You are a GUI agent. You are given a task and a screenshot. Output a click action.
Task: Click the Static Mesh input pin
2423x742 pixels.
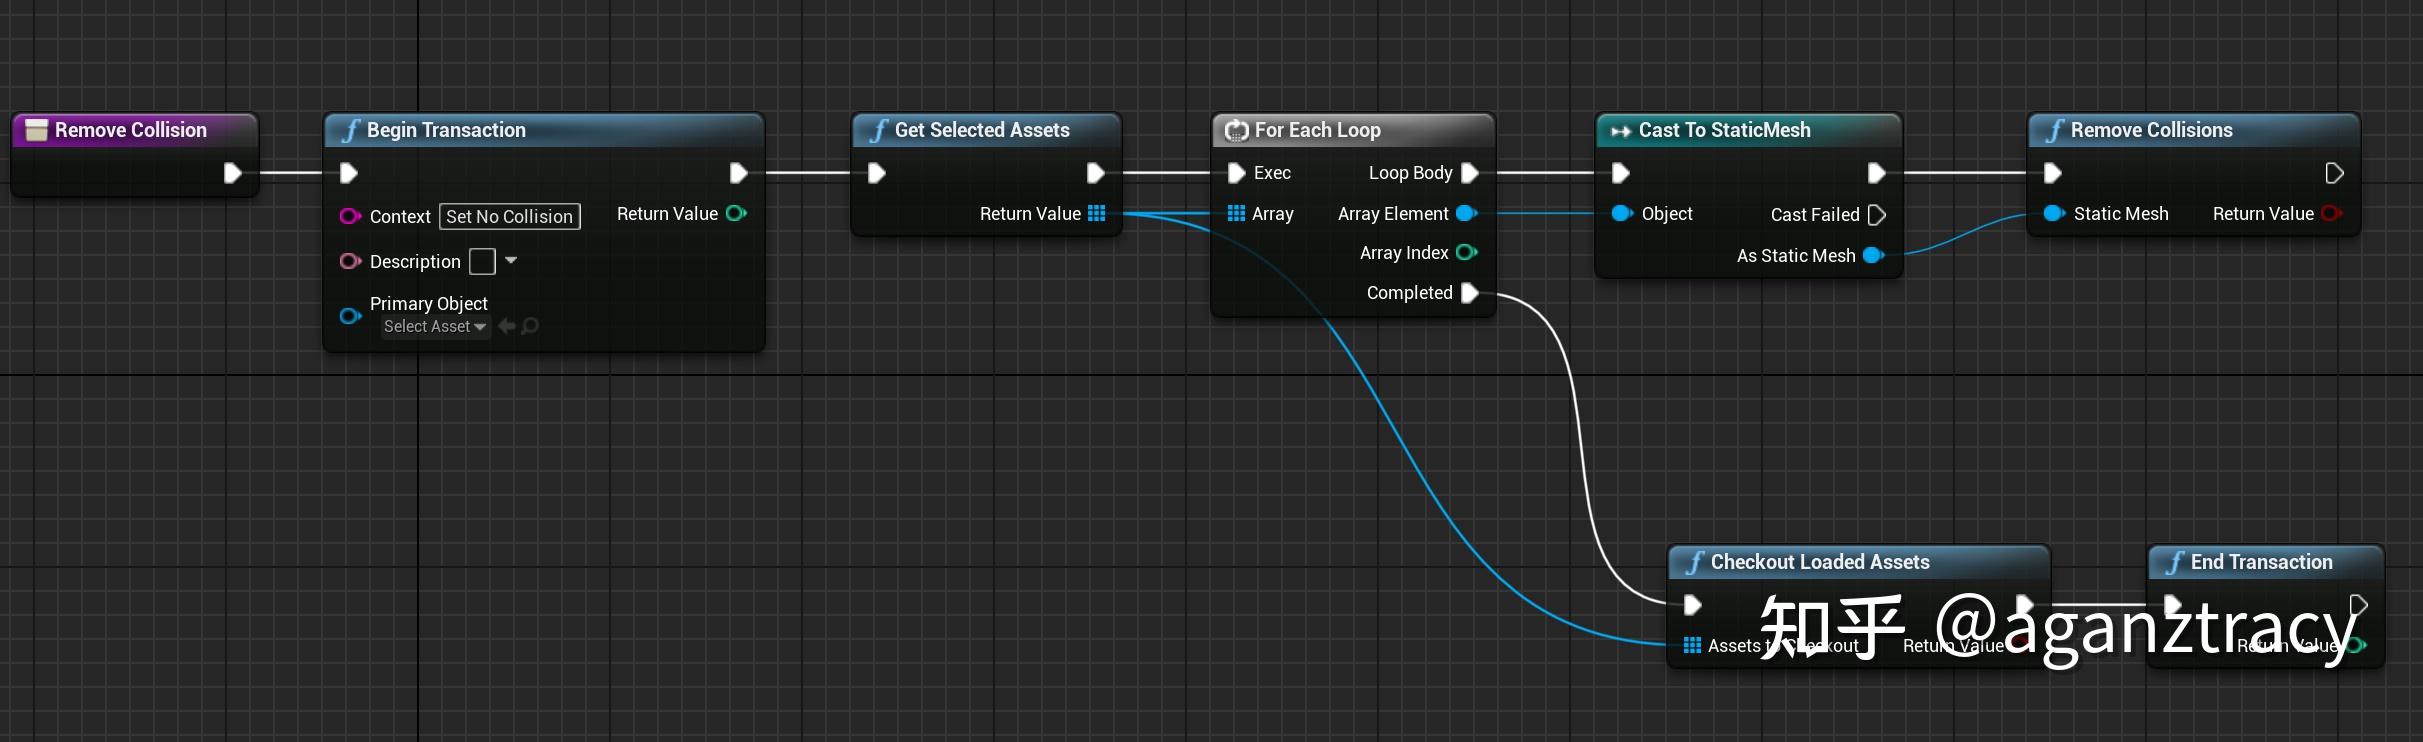click(x=2054, y=213)
